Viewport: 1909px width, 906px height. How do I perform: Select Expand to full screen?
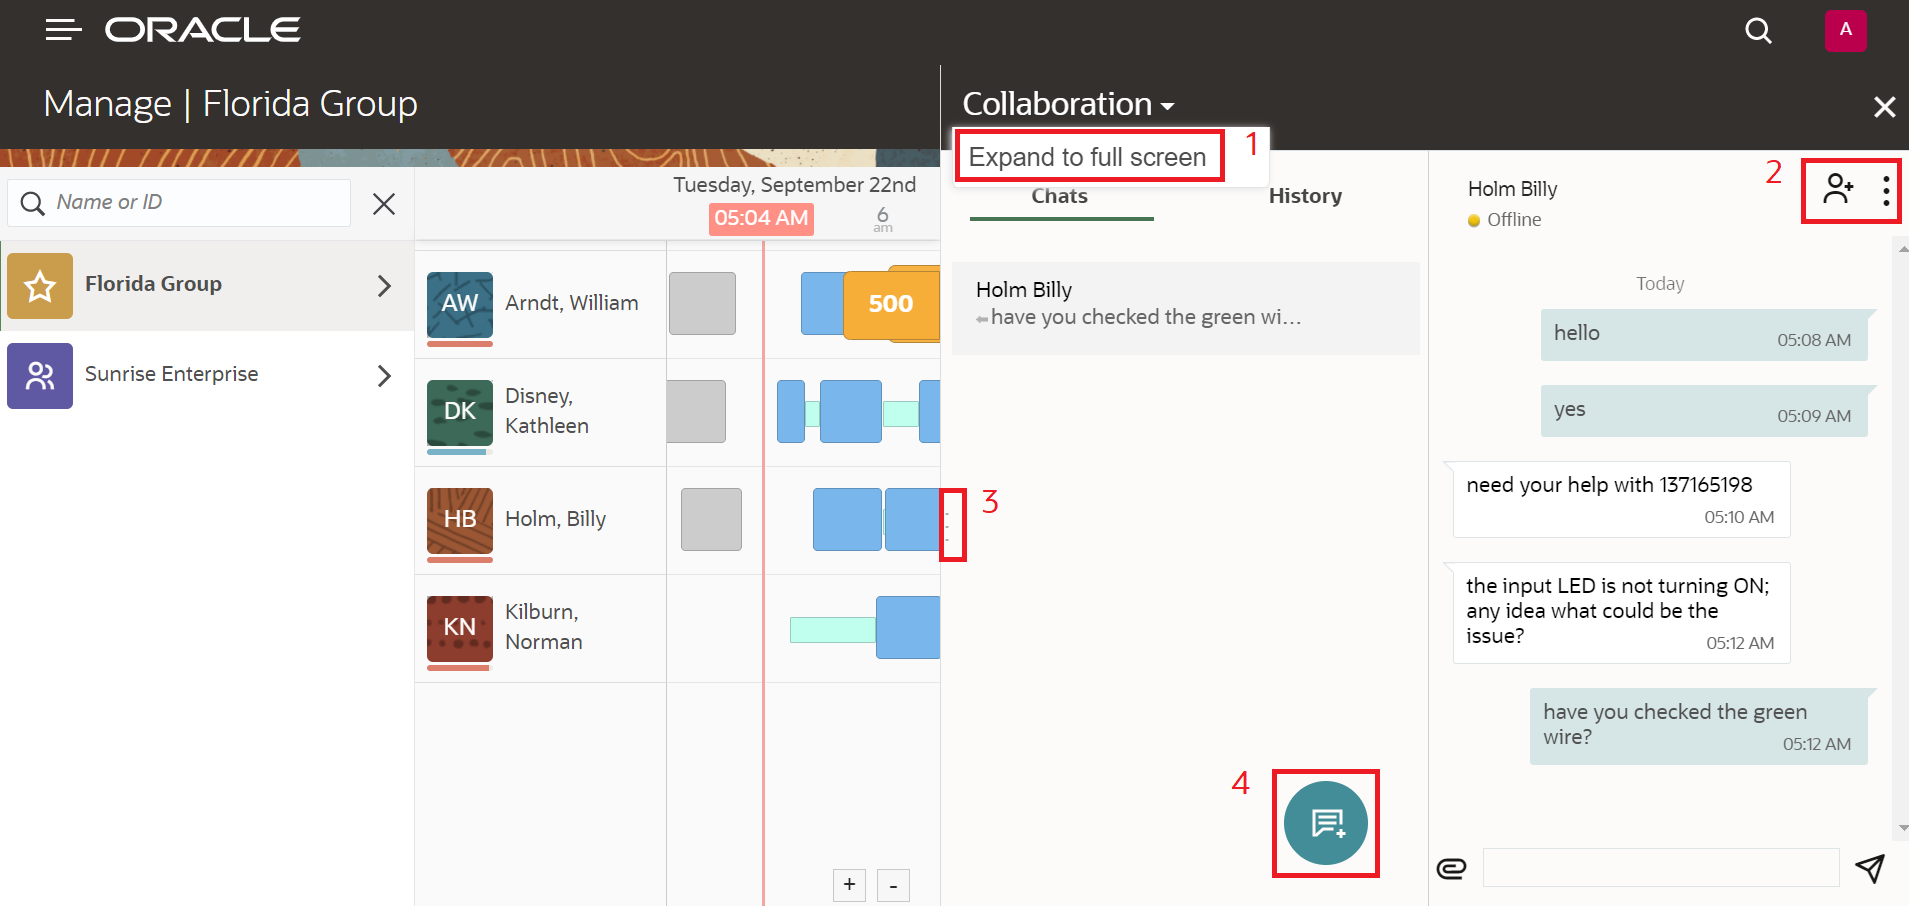[x=1088, y=156]
